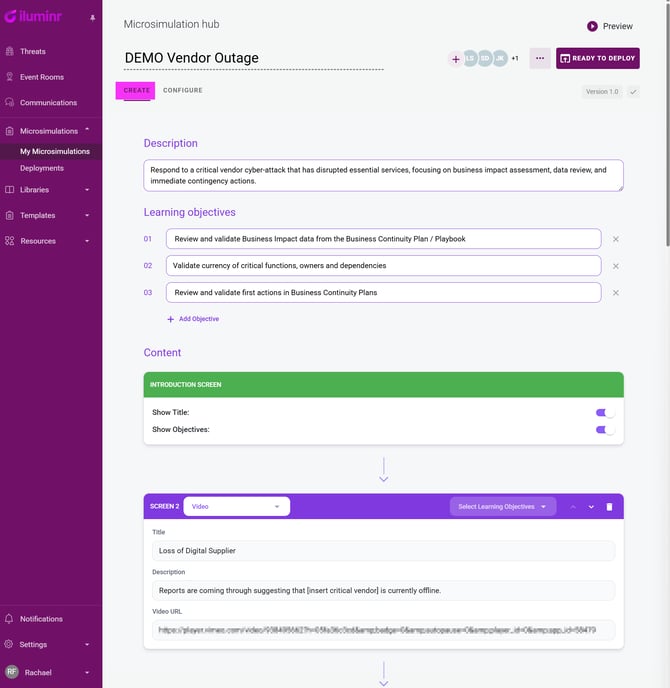Switch to the Configure tab
Image resolution: width=670 pixels, height=688 pixels.
click(183, 91)
